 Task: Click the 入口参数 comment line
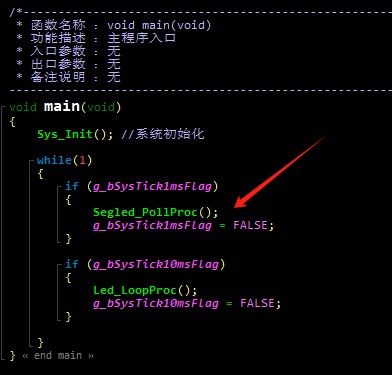tap(68, 51)
